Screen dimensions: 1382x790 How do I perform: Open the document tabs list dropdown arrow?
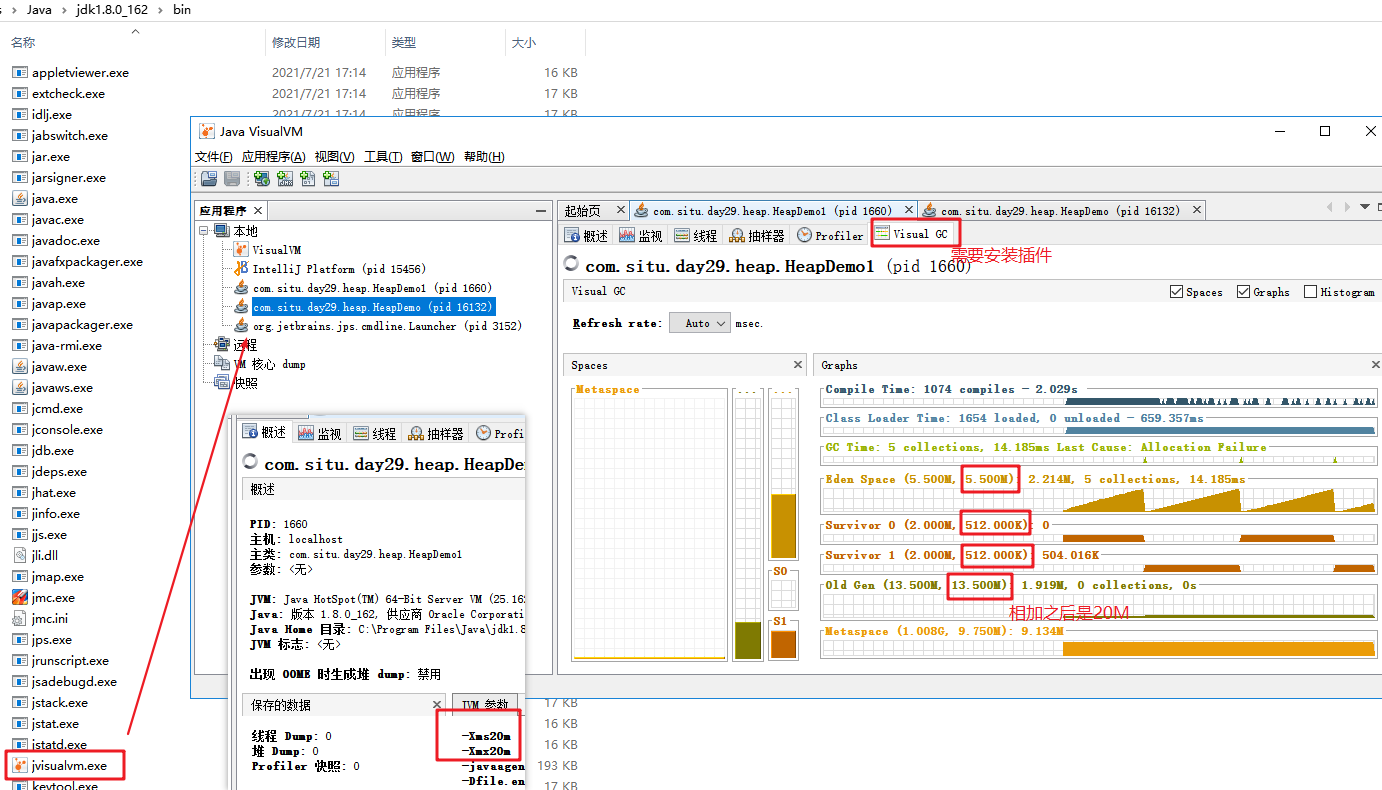[x=1365, y=207]
